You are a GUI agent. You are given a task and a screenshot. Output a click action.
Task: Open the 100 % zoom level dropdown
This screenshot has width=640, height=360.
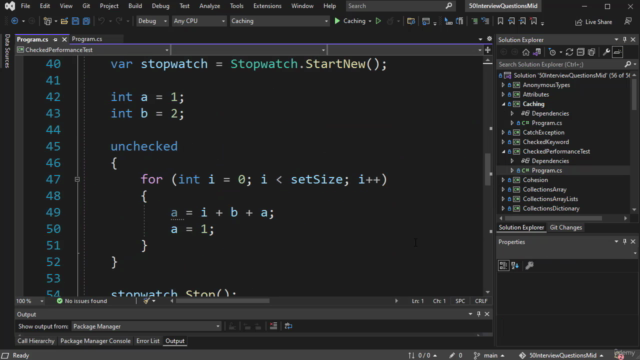pyautogui.click(x=29, y=301)
